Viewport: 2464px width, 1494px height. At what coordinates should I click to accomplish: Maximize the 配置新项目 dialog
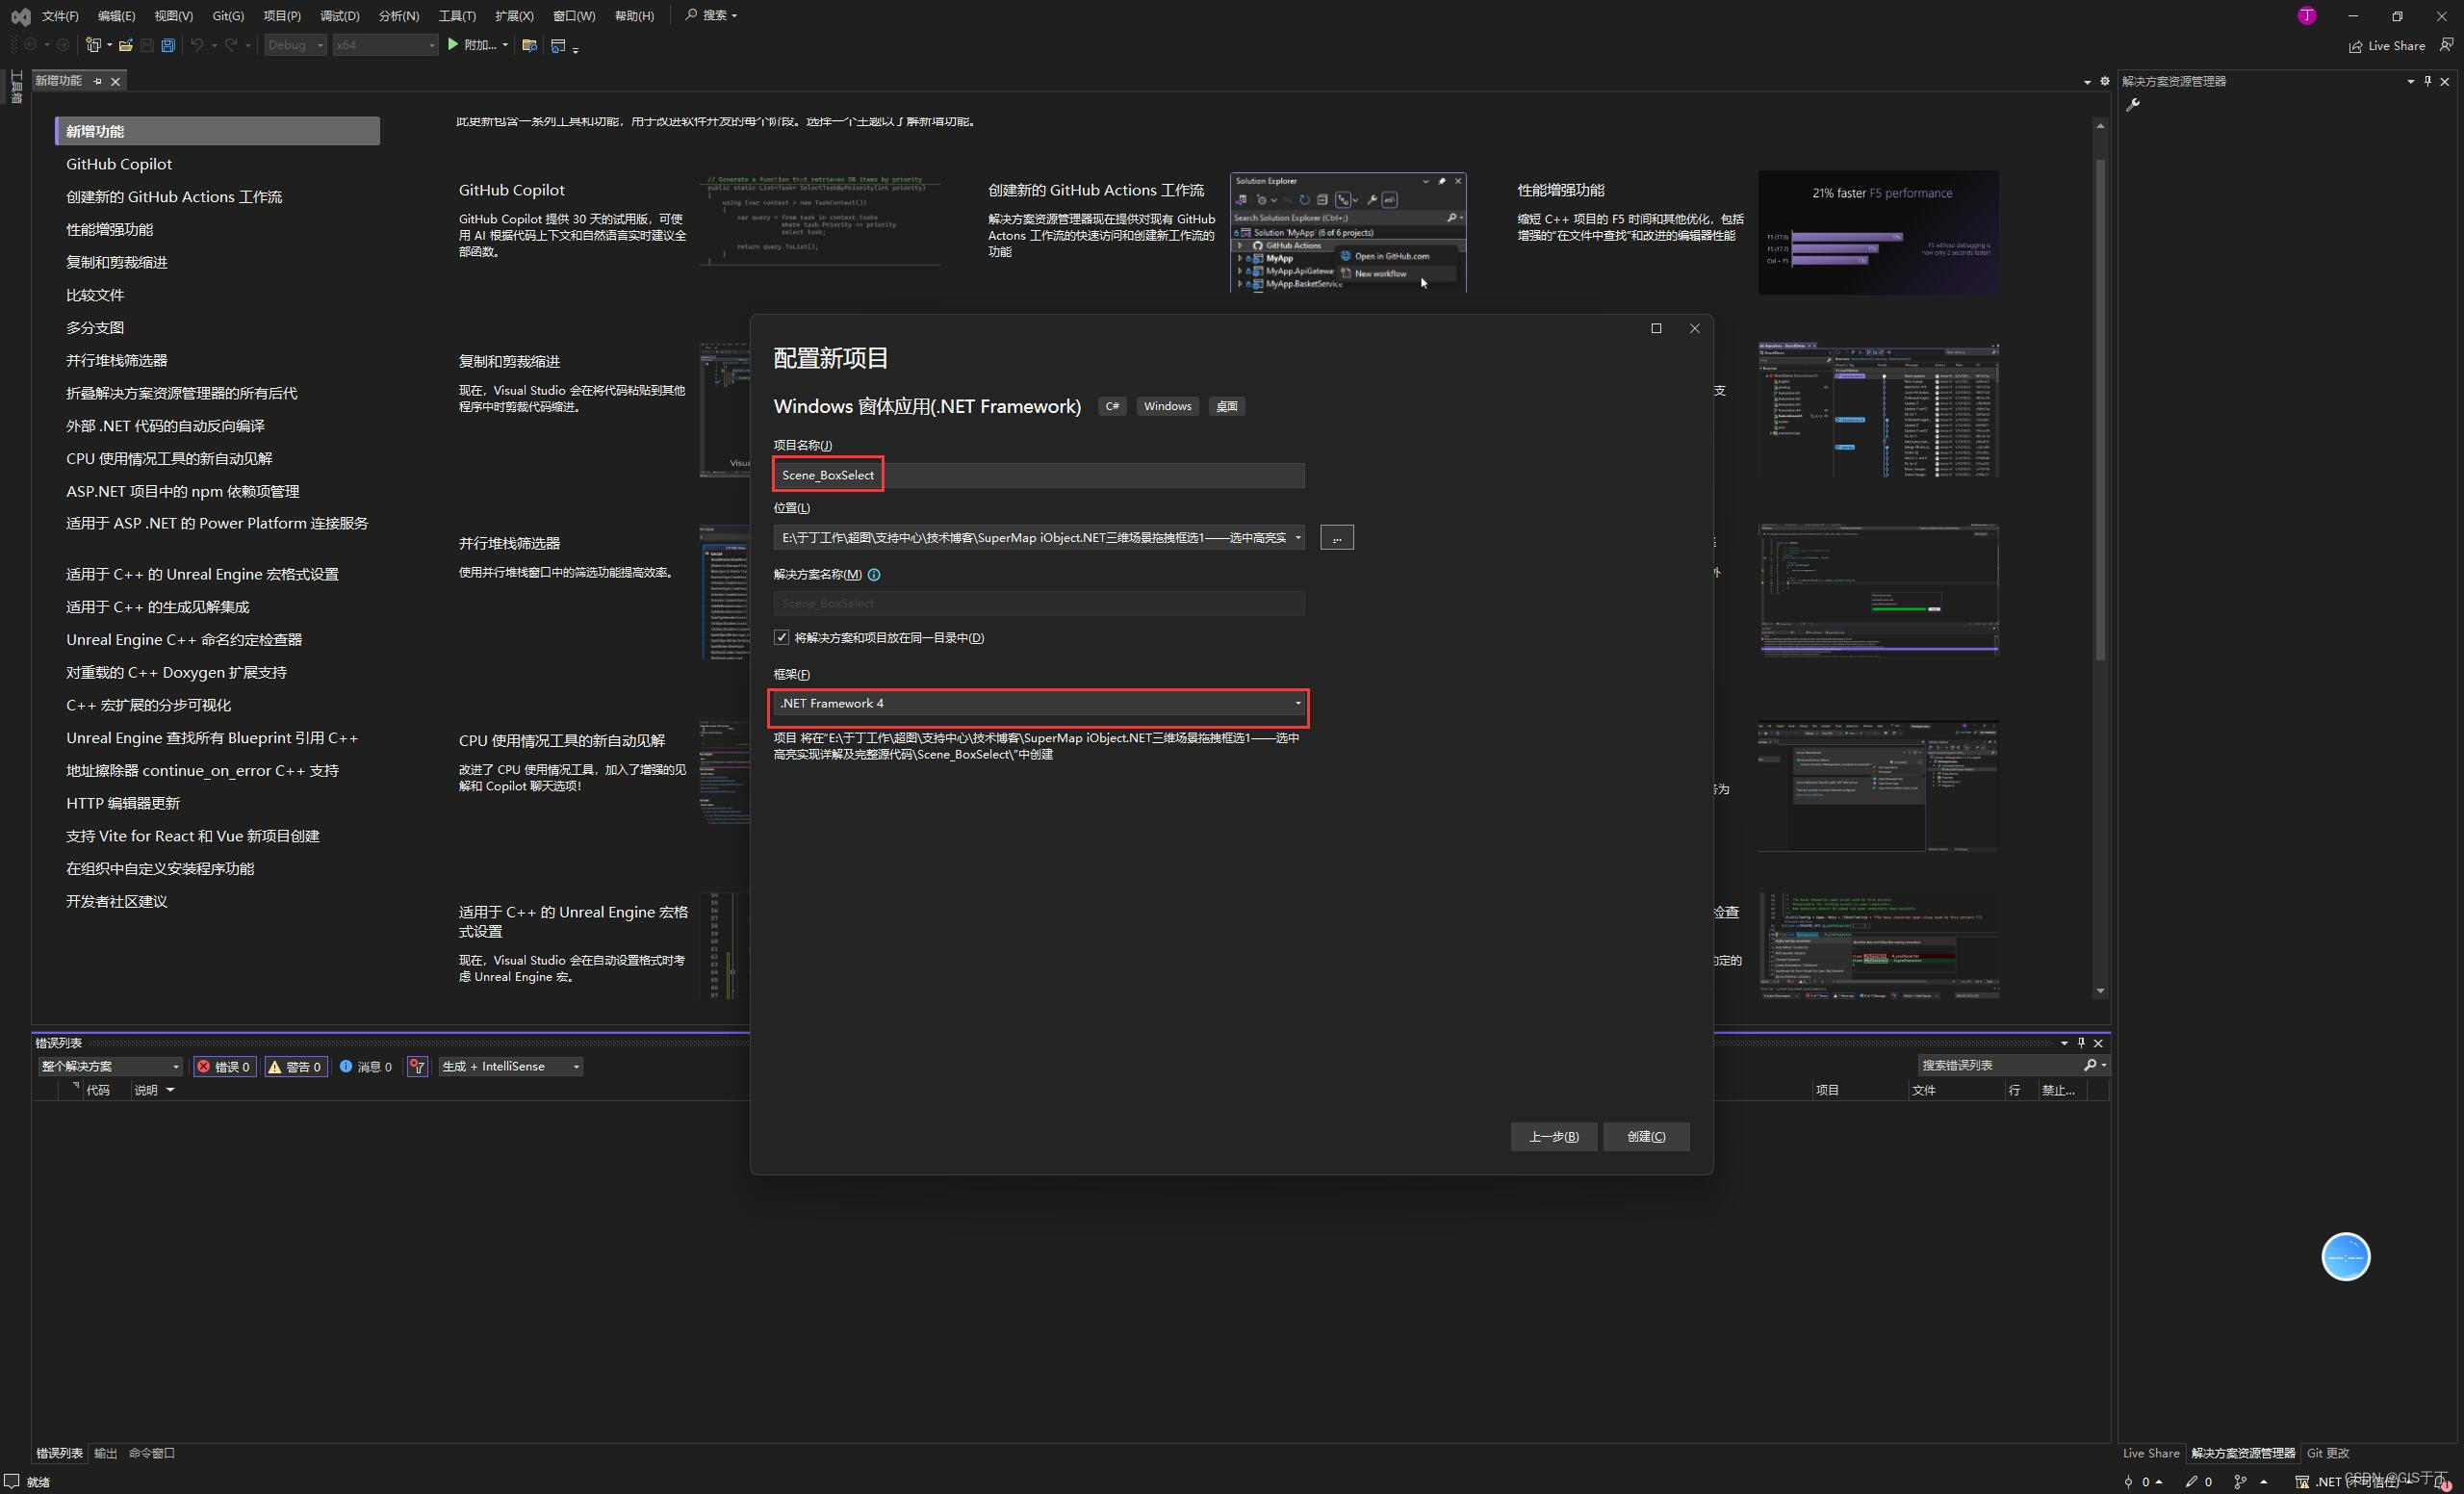pos(1656,328)
